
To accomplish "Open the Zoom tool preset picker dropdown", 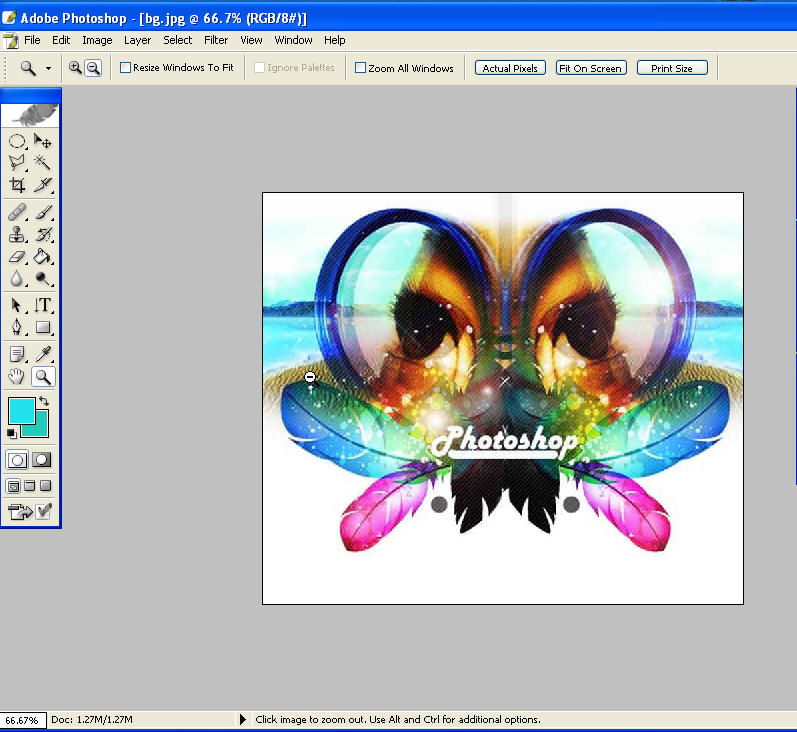I will 48,68.
